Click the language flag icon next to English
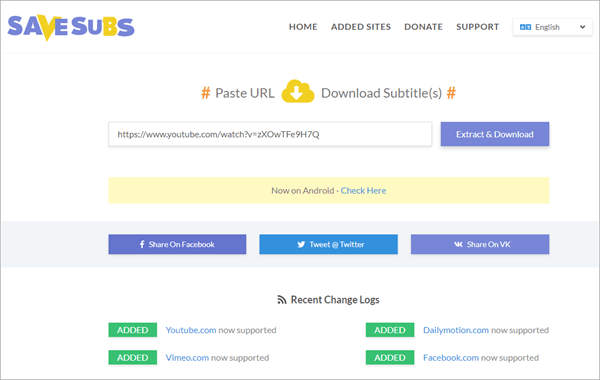 525,27
